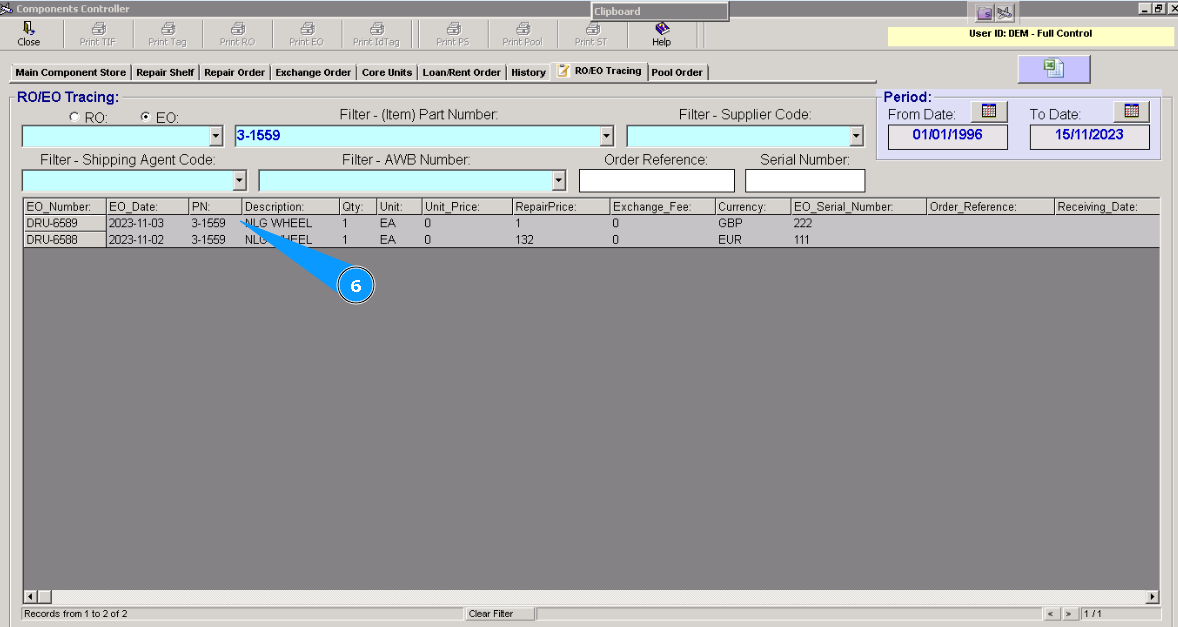Click the EO_Serial_Number column header

[858, 206]
